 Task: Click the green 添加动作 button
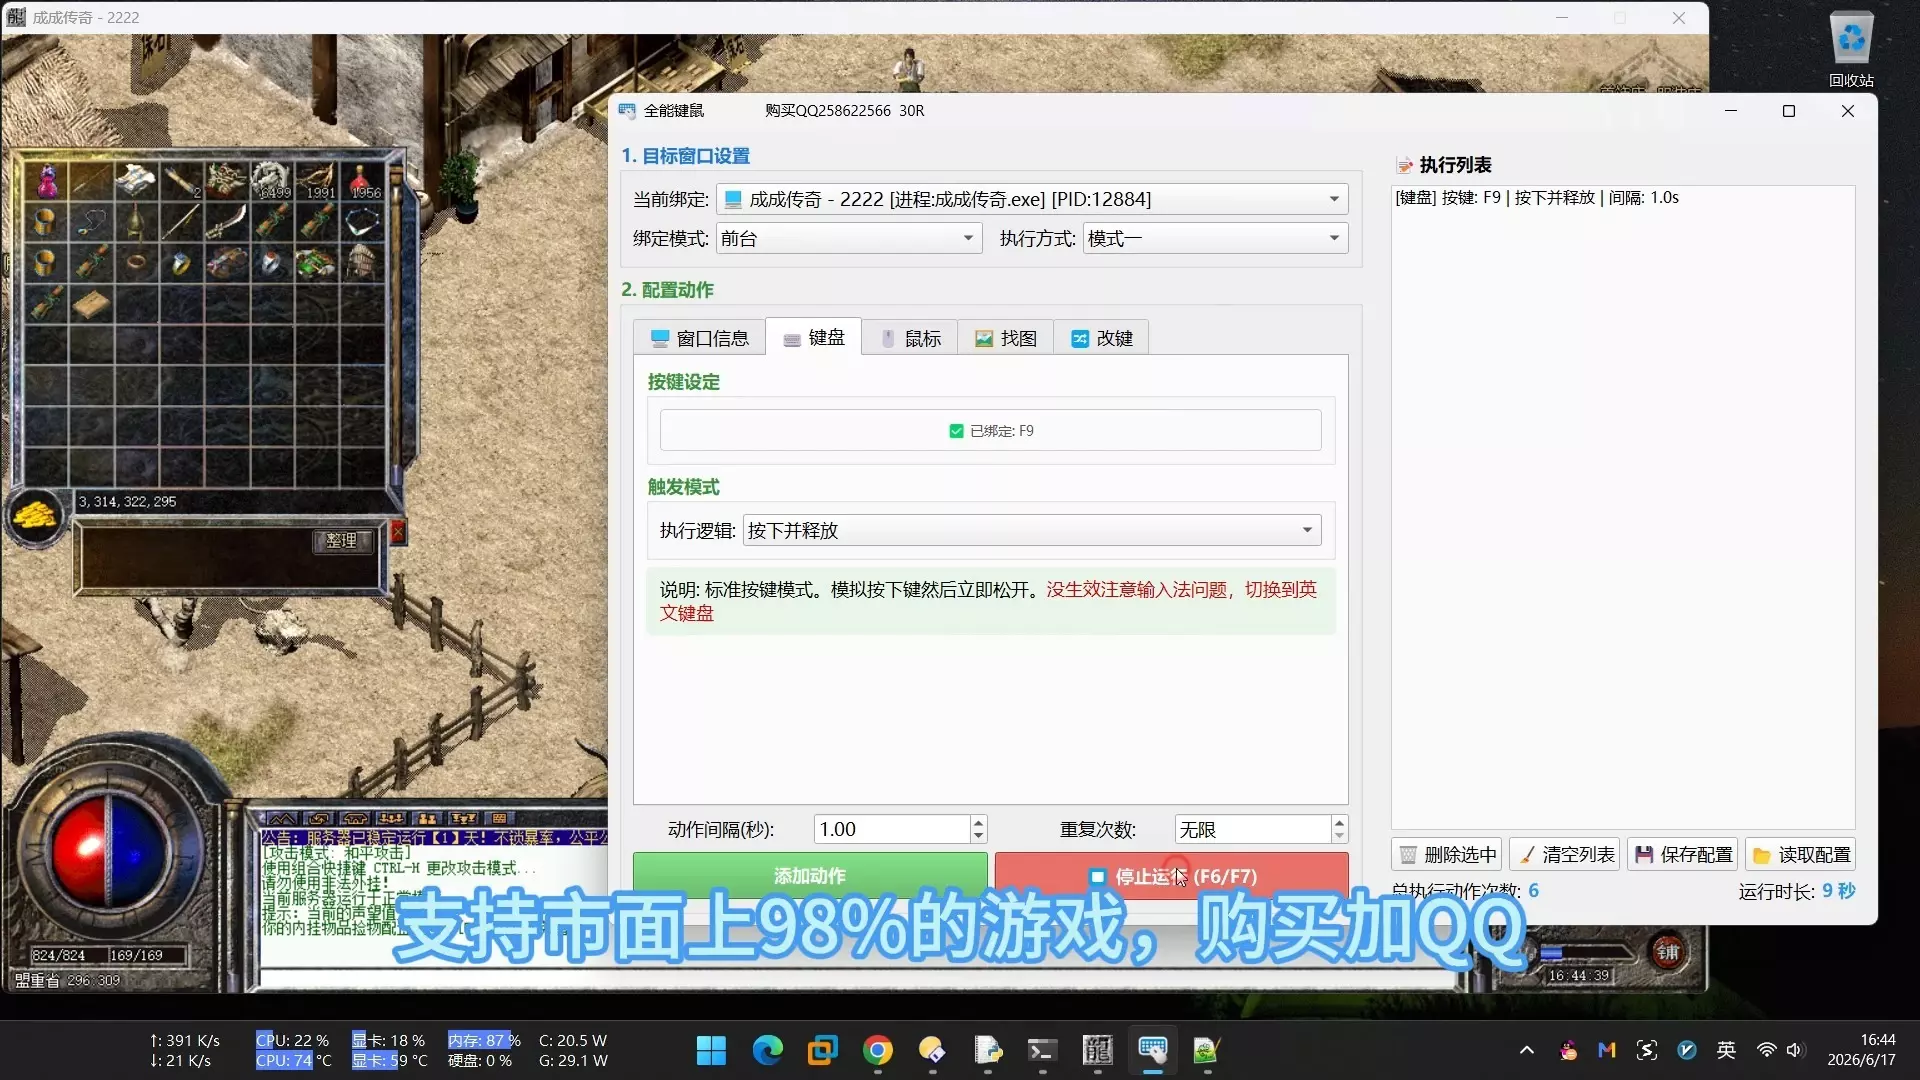click(x=810, y=875)
